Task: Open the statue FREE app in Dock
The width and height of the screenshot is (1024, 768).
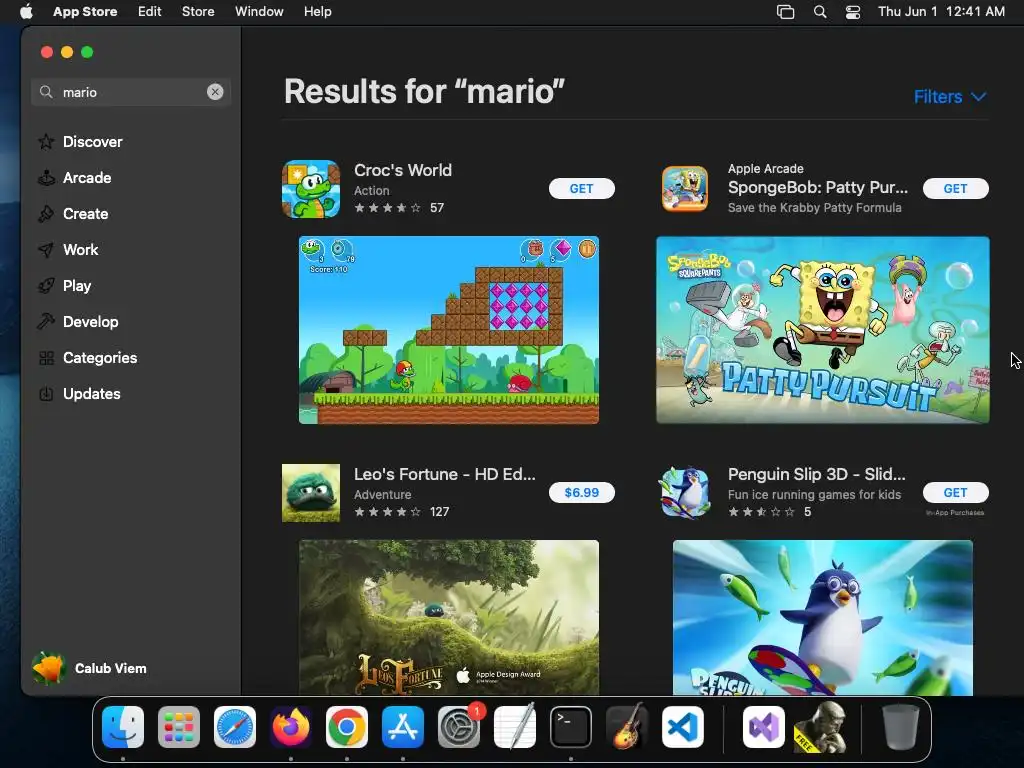Action: pos(820,726)
